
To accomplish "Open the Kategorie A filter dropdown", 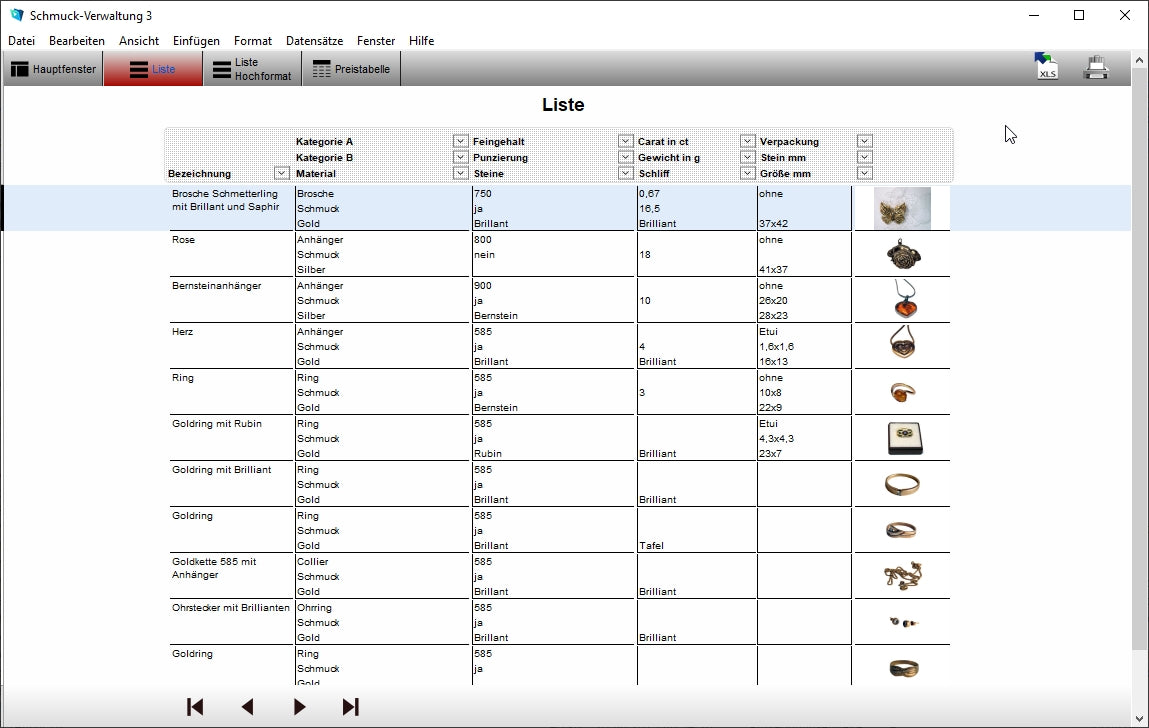I will click(x=460, y=141).
